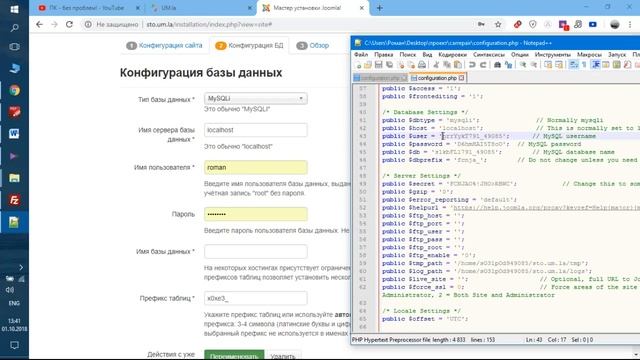Switch to the UM.la browser tab
This screenshot has height=360, width=640.
point(200,8)
